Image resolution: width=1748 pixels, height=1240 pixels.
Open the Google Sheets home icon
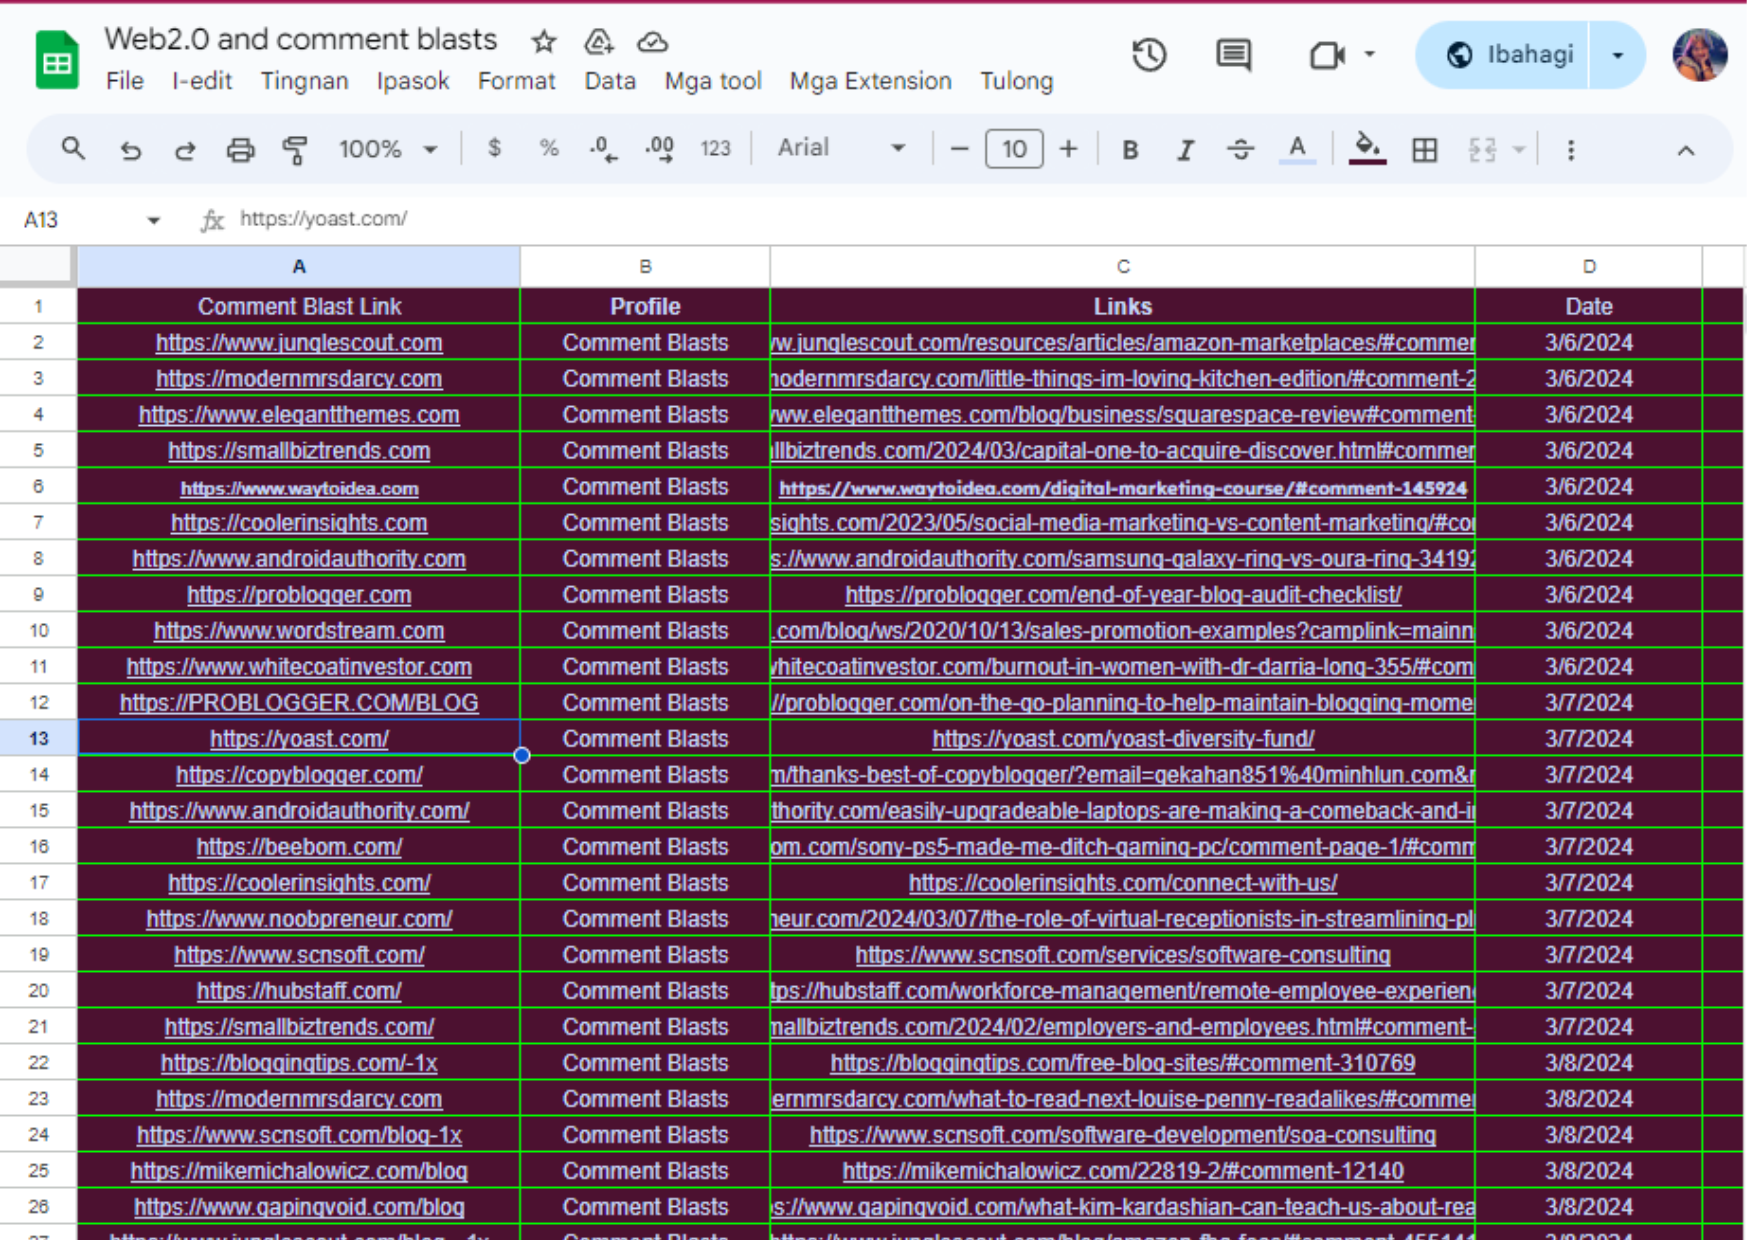pos(57,60)
